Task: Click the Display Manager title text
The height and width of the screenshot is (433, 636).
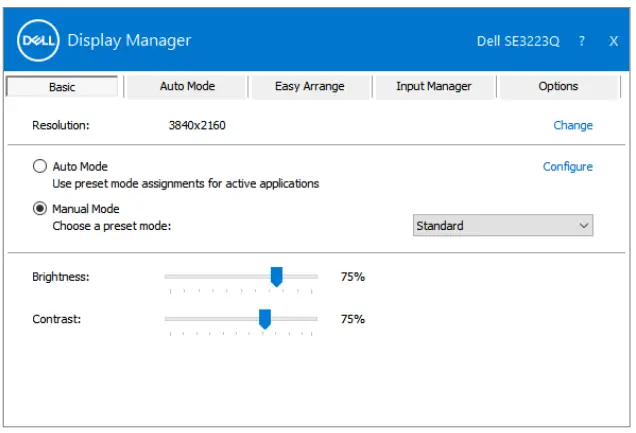Action: click(129, 41)
